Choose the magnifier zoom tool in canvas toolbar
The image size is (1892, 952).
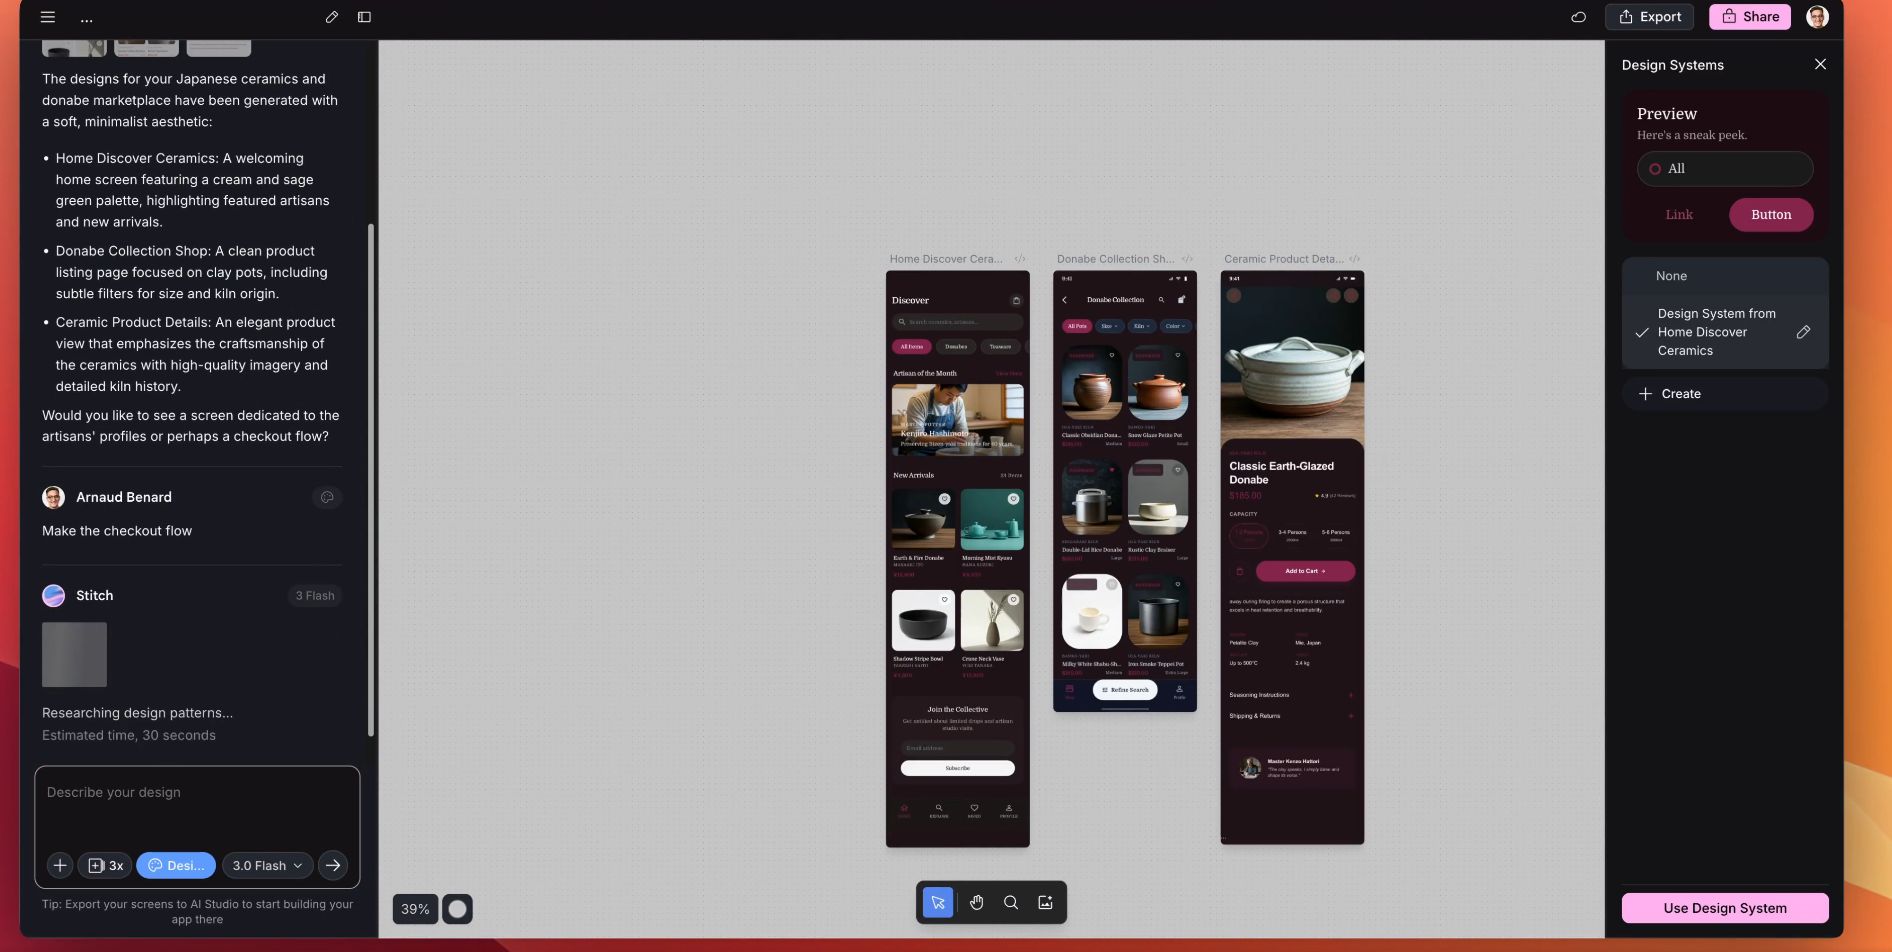click(1011, 903)
